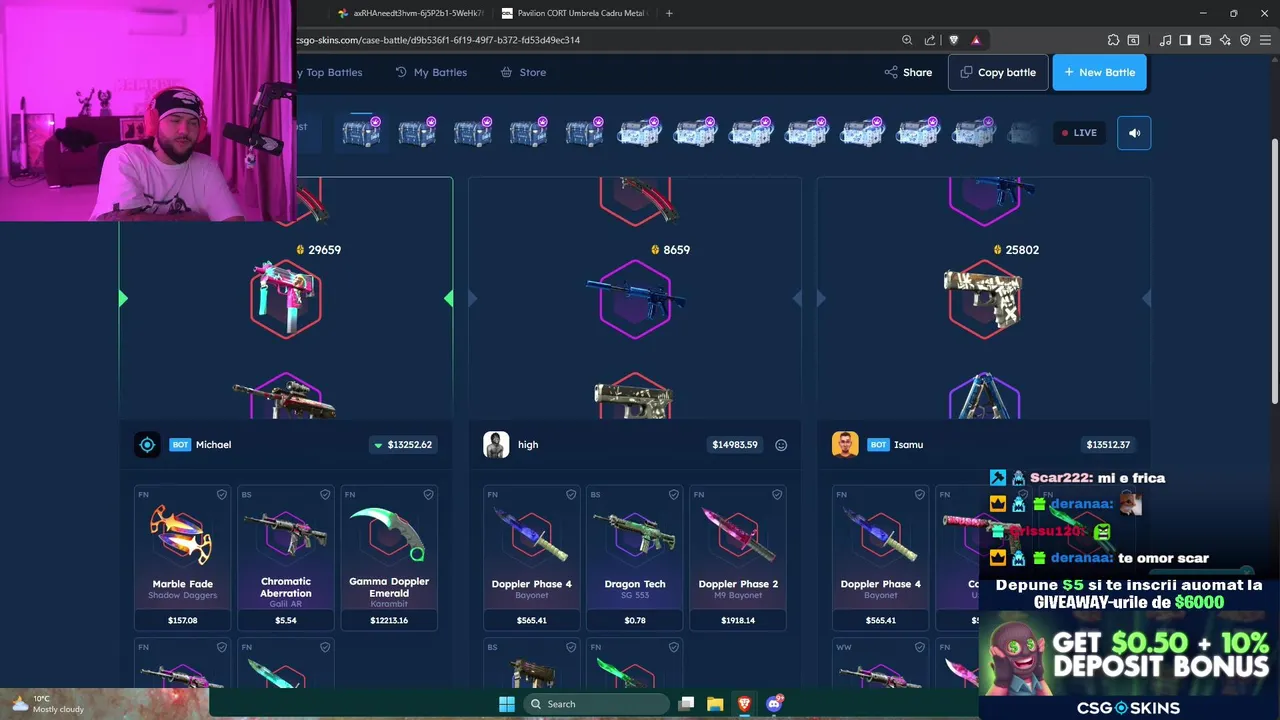Click the blue rifle worth 8659 coins
This screenshot has height=720, width=1280.
(x=635, y=297)
